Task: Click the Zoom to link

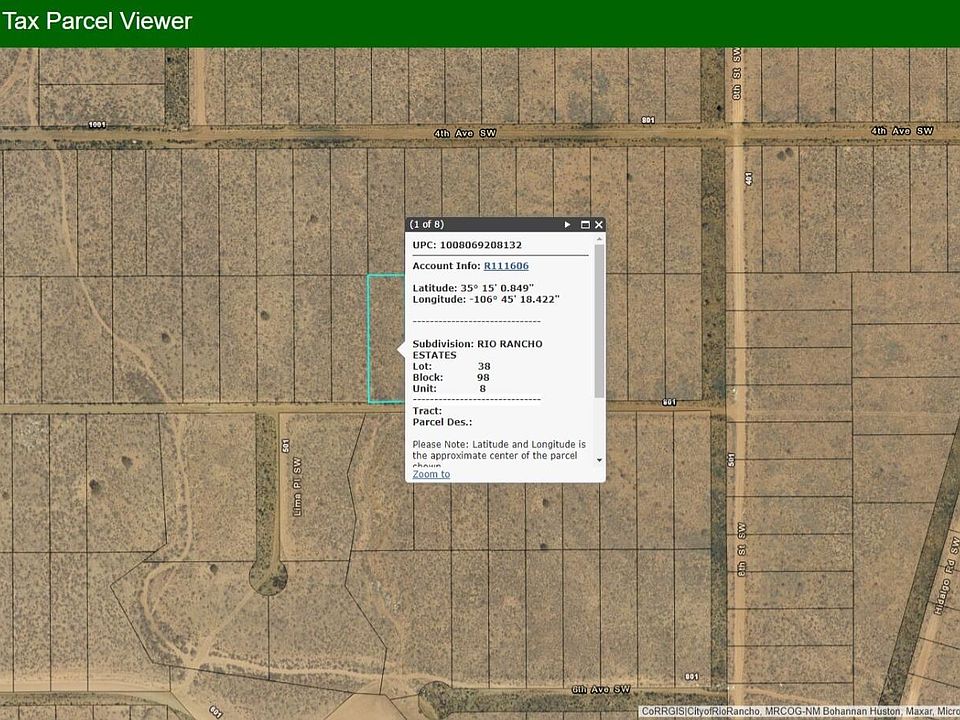Action: pos(431,474)
